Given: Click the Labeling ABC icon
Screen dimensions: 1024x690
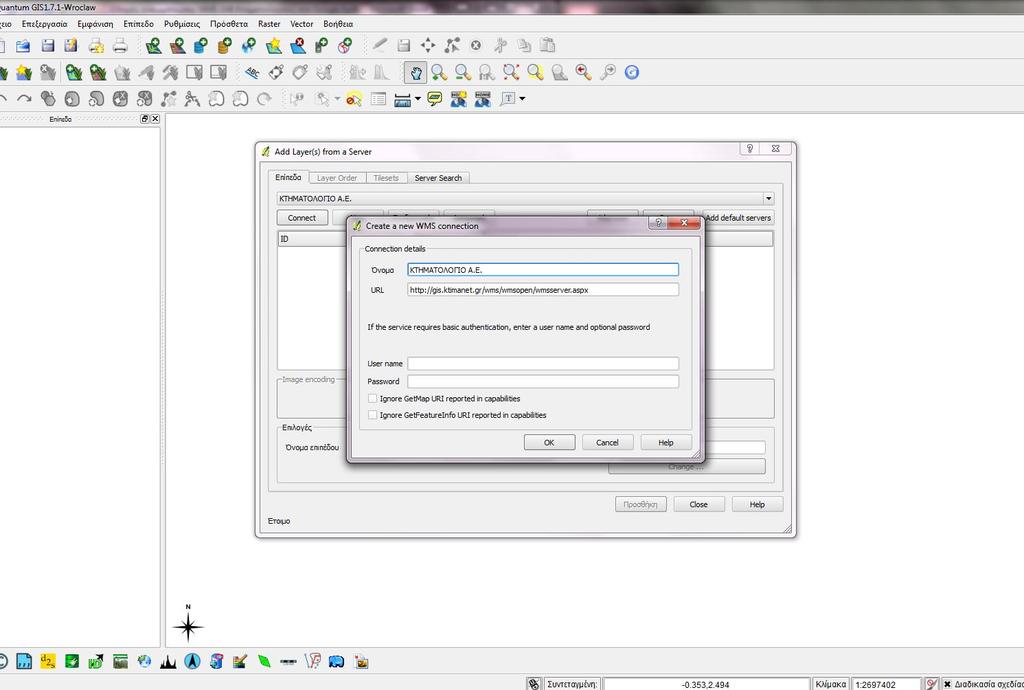Looking at the screenshot, I should (x=252, y=72).
